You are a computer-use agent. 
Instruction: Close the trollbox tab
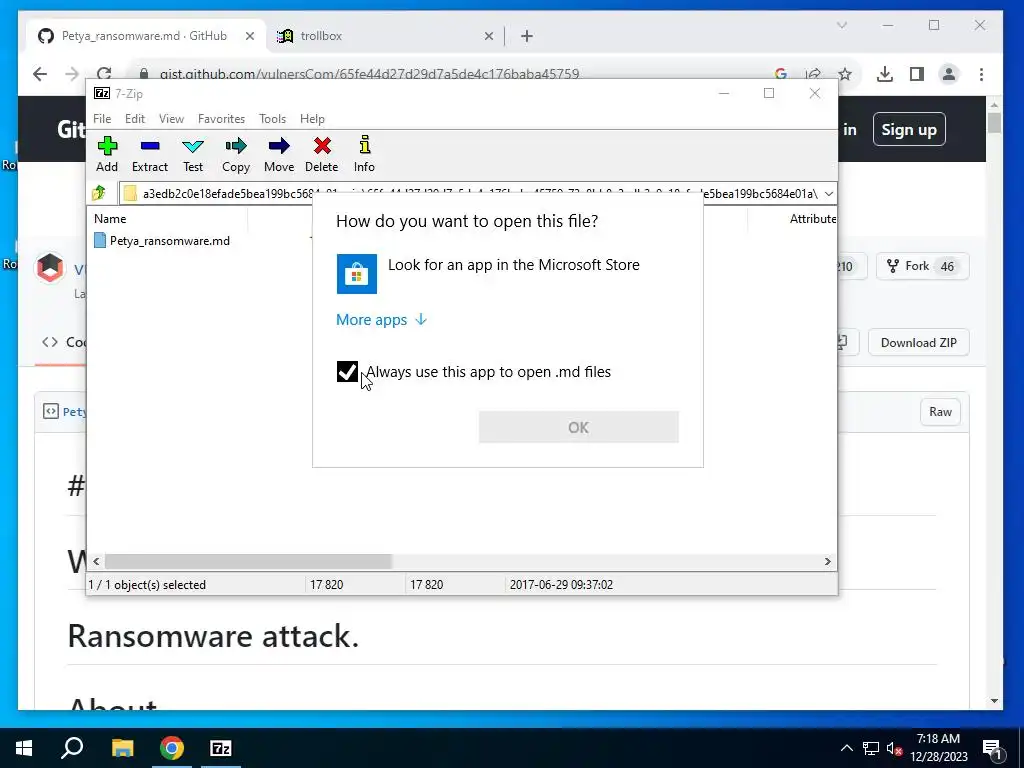pyautogui.click(x=488, y=36)
